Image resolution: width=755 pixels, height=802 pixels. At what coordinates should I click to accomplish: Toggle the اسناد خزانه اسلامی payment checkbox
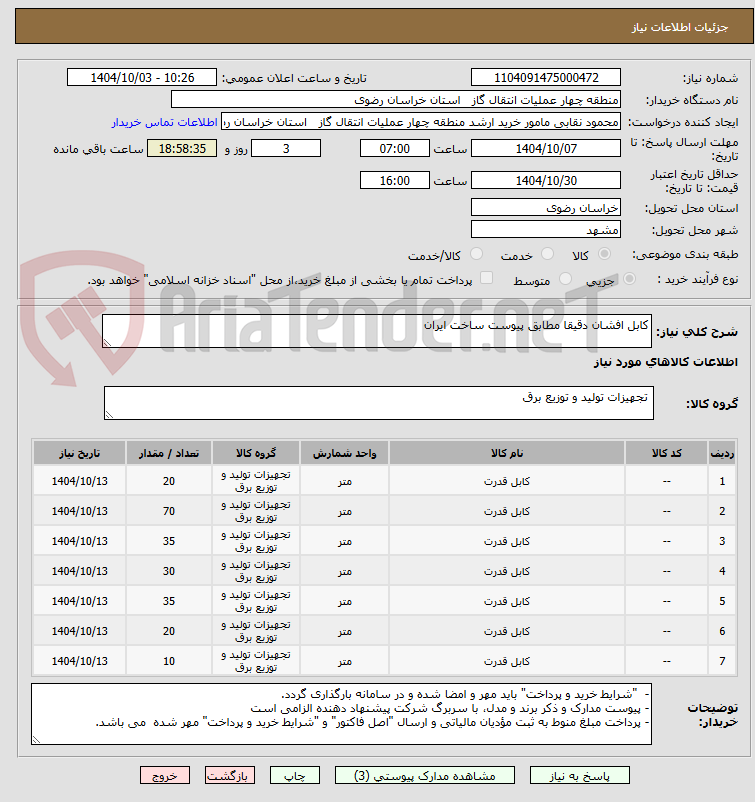click(x=486, y=278)
